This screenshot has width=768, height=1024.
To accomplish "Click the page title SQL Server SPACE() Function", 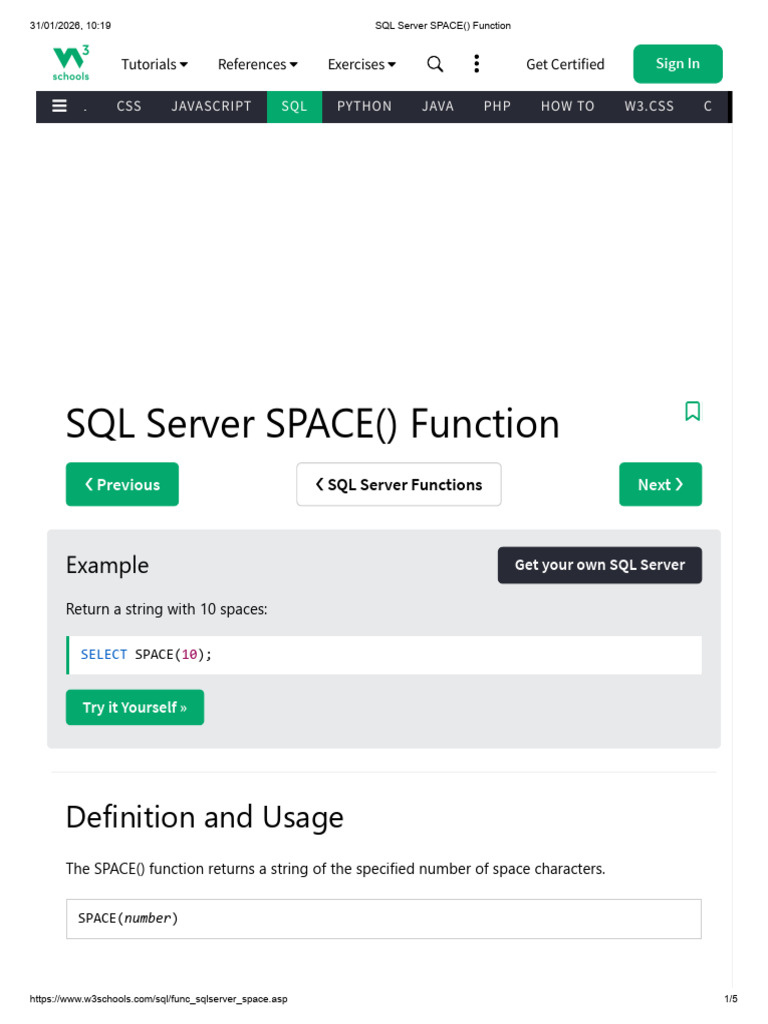I will pos(313,424).
